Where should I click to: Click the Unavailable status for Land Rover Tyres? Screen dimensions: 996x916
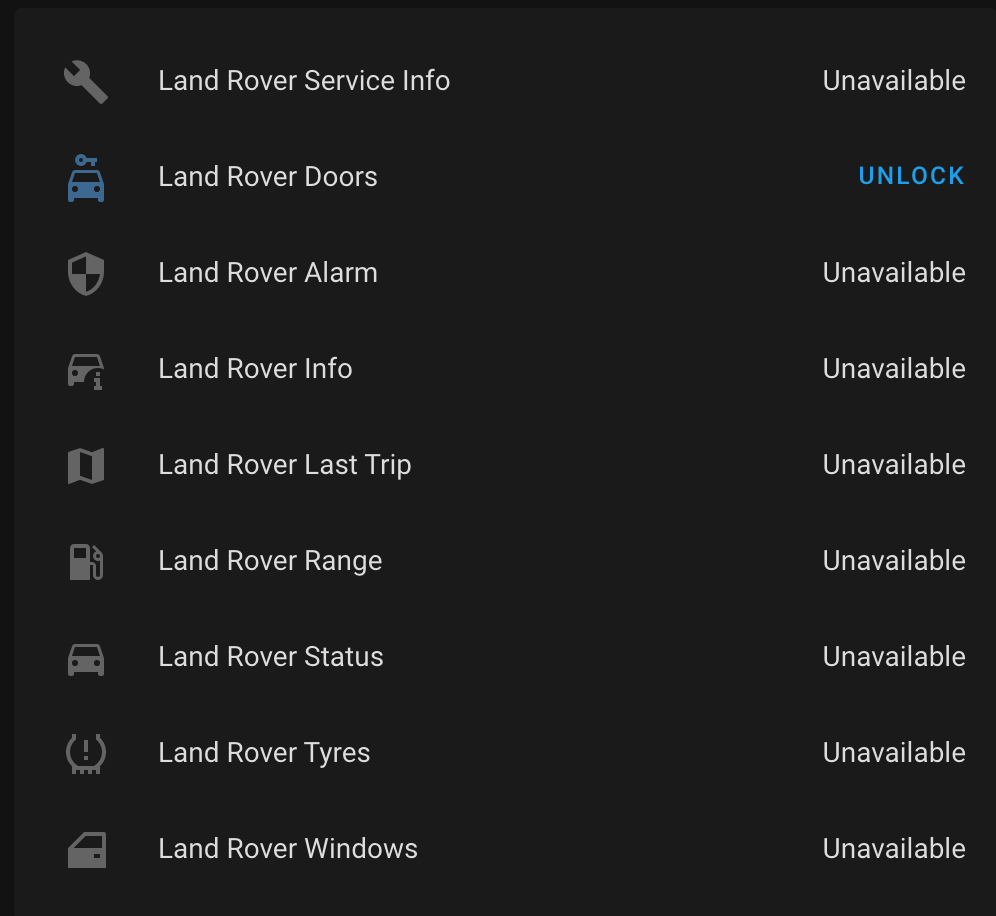click(893, 752)
